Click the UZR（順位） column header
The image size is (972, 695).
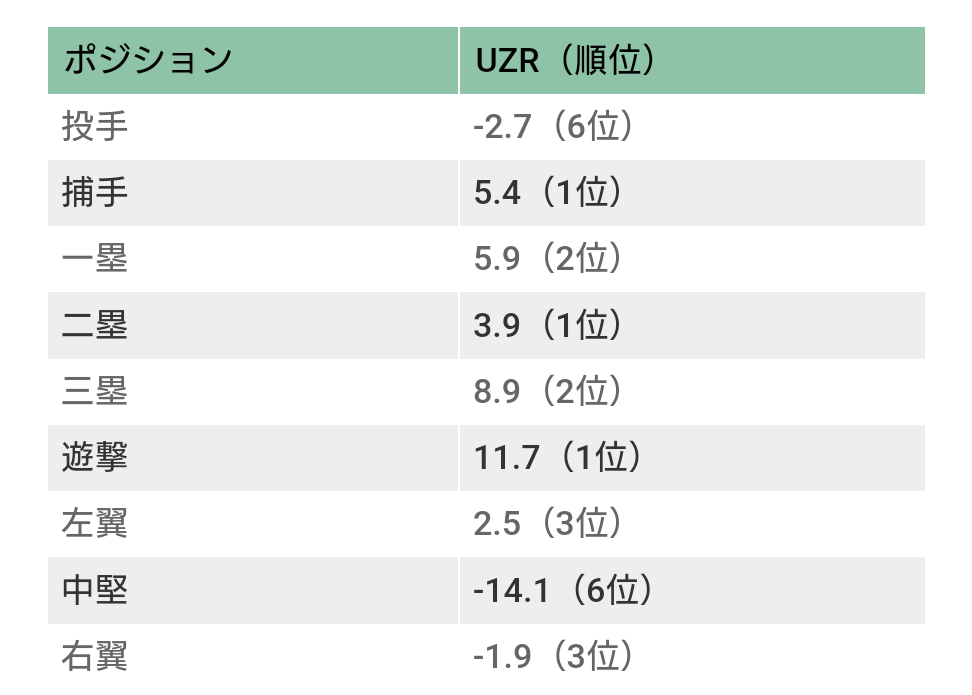pyautogui.click(x=692, y=60)
